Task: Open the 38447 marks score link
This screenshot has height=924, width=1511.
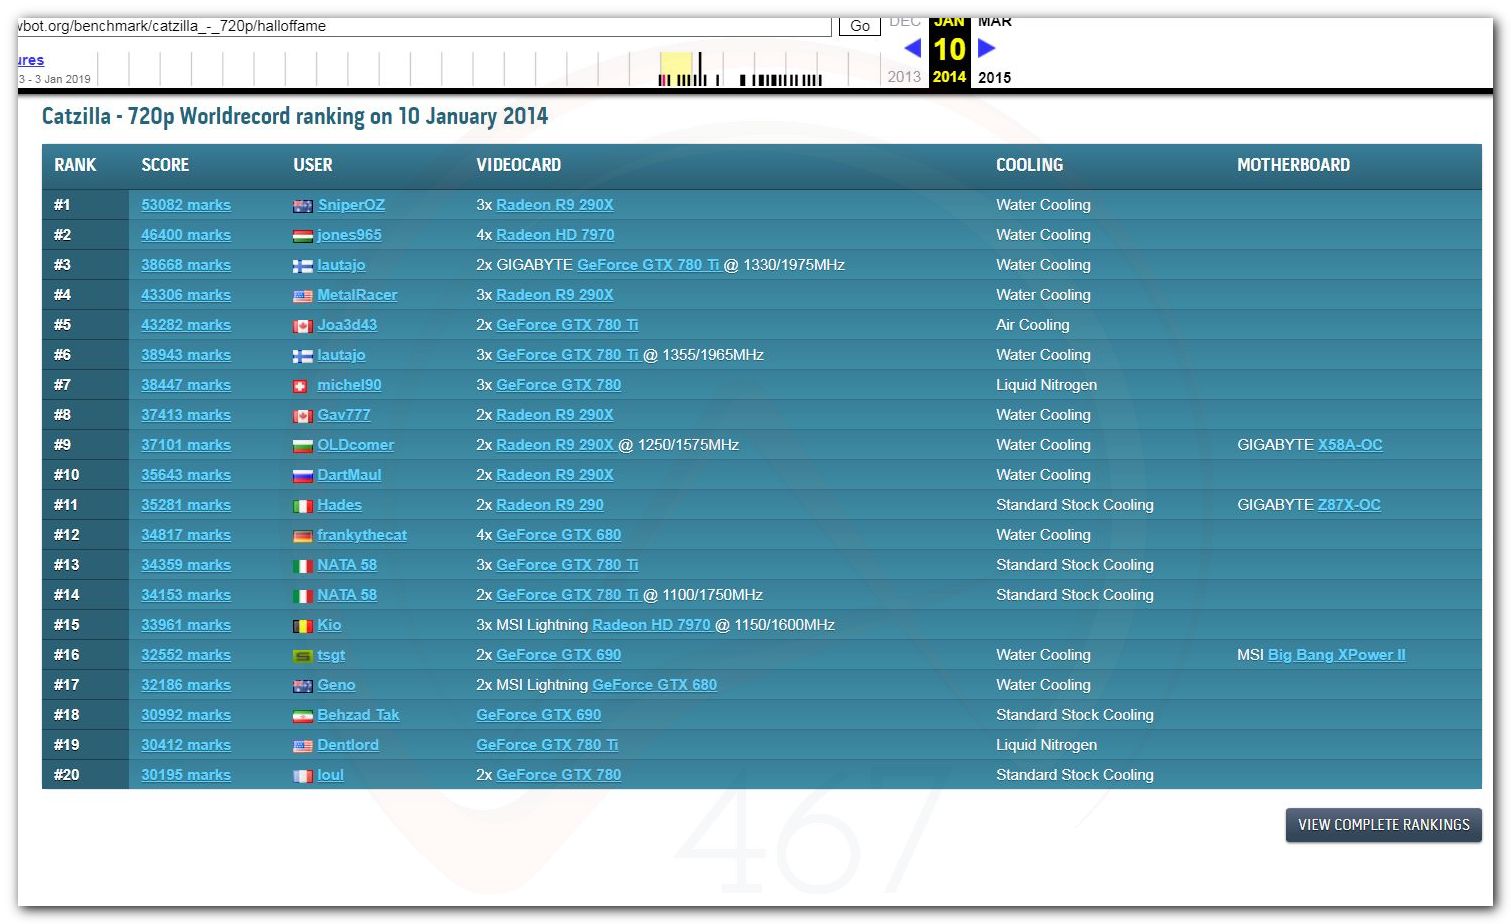Action: 186,385
